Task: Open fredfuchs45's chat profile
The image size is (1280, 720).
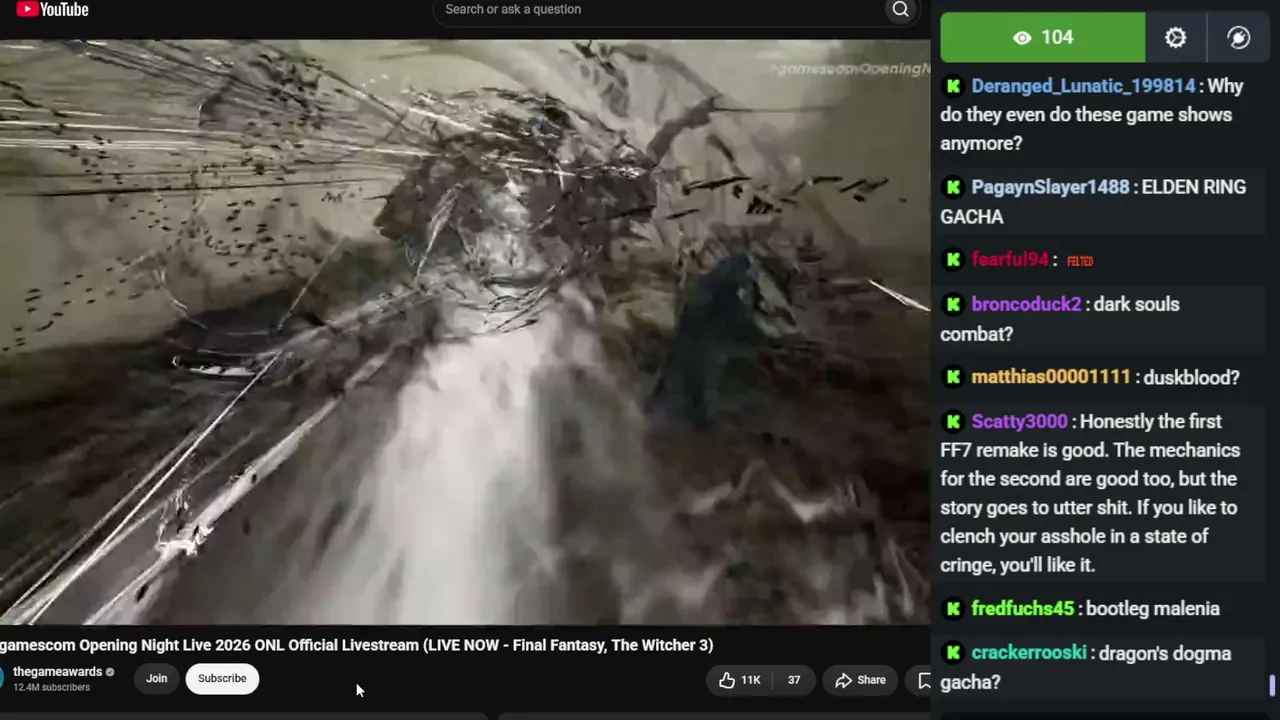Action: click(x=1022, y=608)
